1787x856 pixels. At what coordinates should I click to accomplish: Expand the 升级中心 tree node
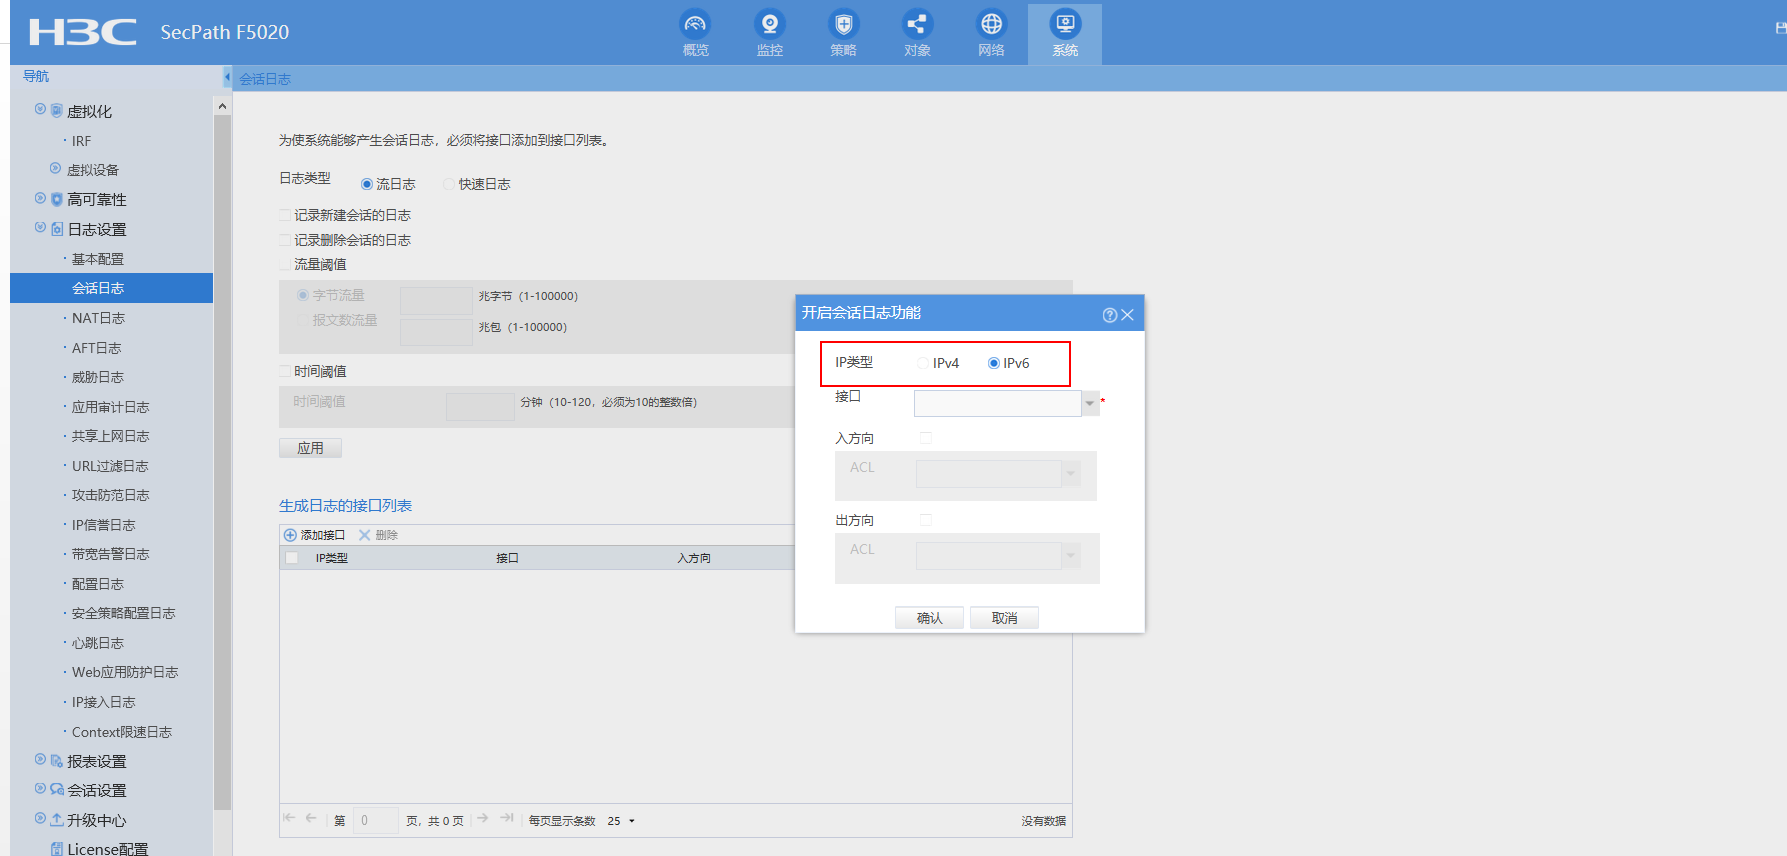(40, 818)
